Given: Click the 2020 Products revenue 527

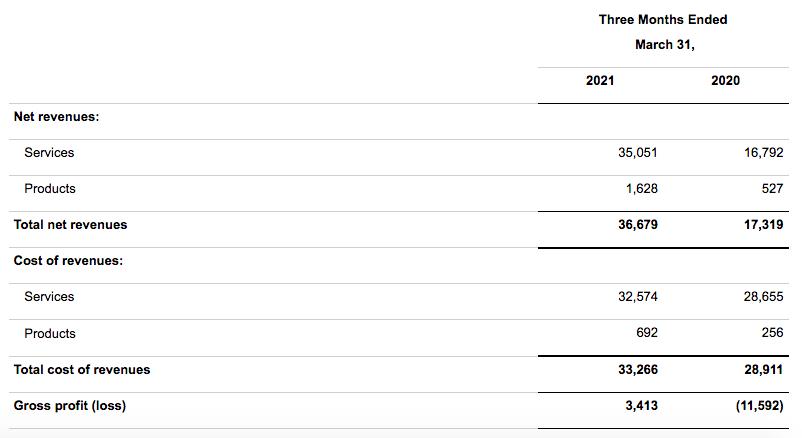Looking at the screenshot, I should click(x=771, y=188).
